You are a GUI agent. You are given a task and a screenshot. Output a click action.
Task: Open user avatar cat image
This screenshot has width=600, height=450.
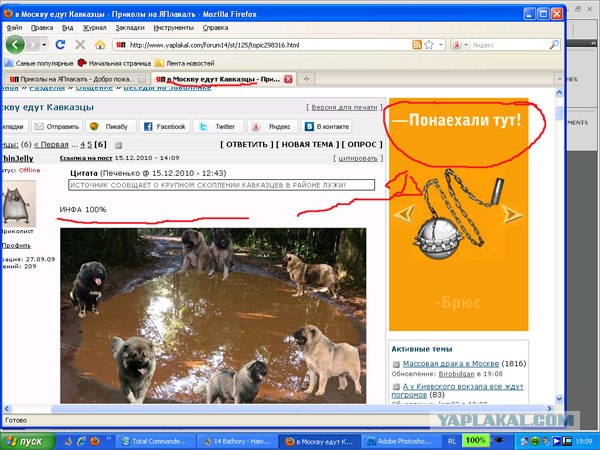point(18,204)
